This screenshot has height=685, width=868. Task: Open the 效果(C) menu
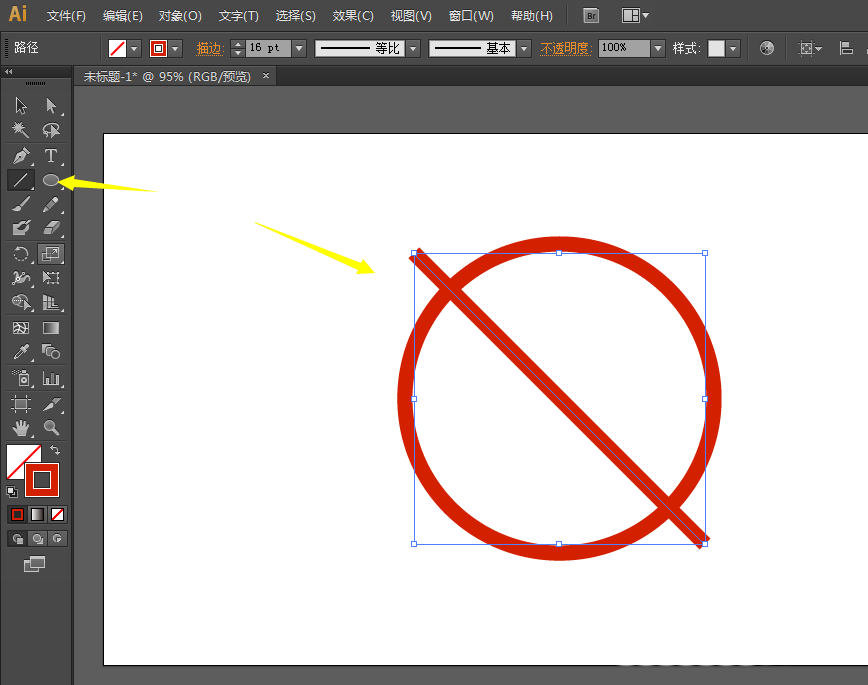(x=353, y=16)
